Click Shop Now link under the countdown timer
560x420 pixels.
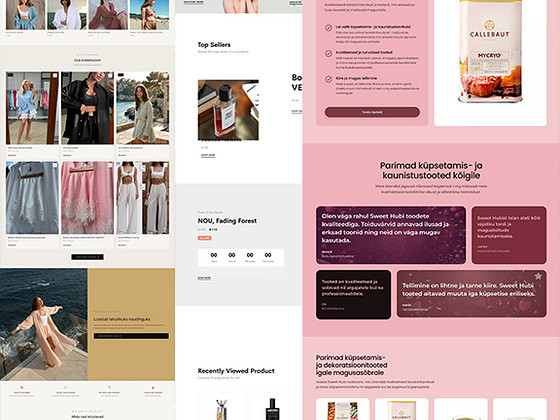pyautogui.click(x=204, y=278)
